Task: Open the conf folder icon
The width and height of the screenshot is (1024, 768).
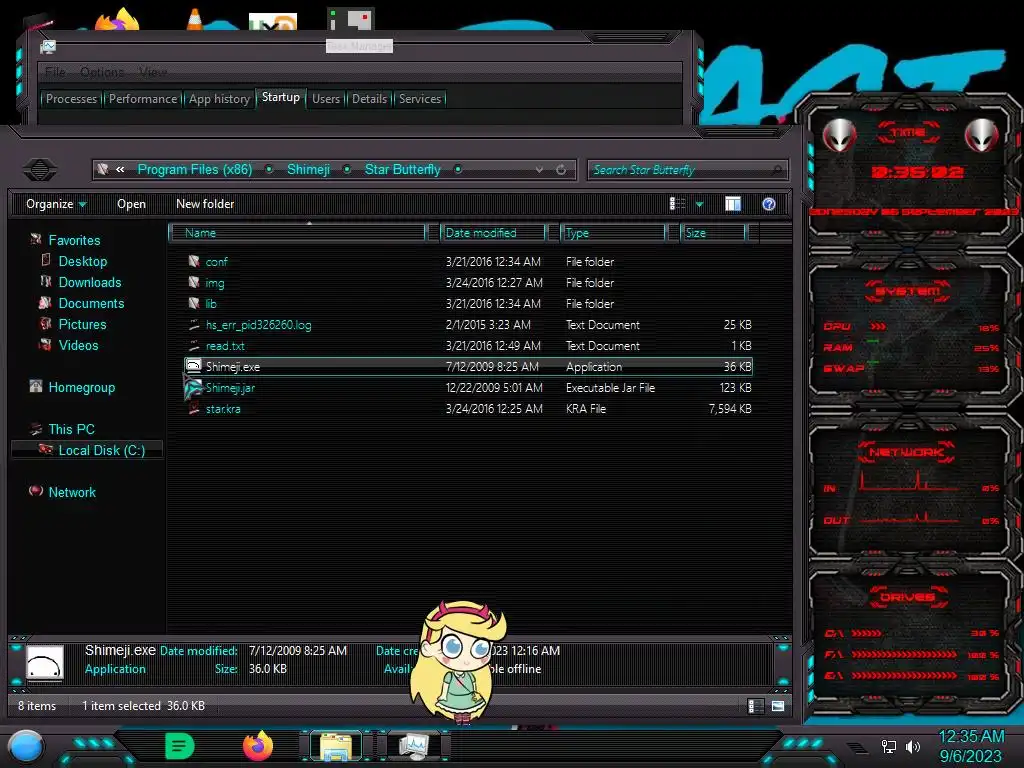Action: (194, 261)
